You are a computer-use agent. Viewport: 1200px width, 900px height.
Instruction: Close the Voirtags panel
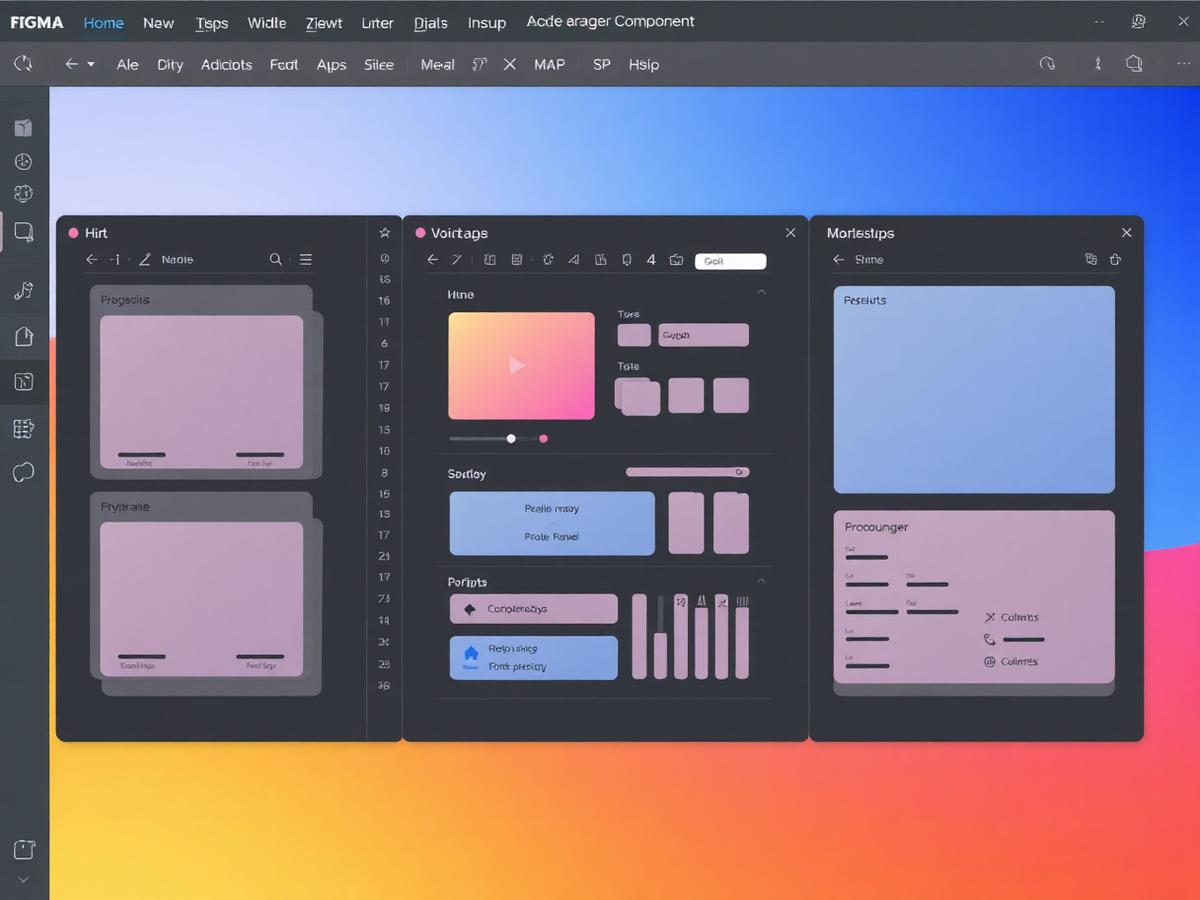click(x=790, y=232)
